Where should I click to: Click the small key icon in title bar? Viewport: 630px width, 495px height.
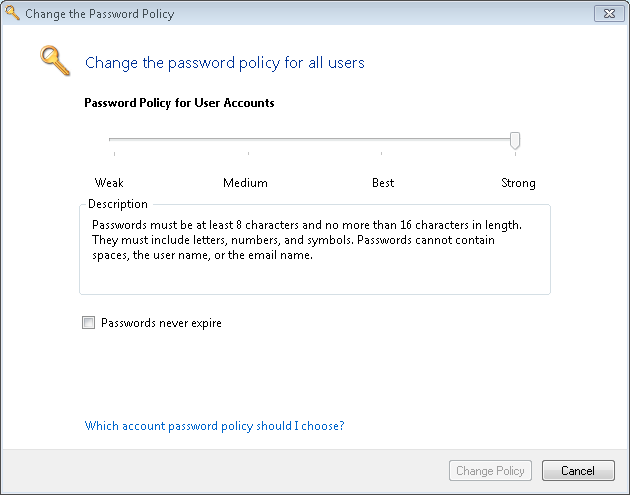(12, 14)
